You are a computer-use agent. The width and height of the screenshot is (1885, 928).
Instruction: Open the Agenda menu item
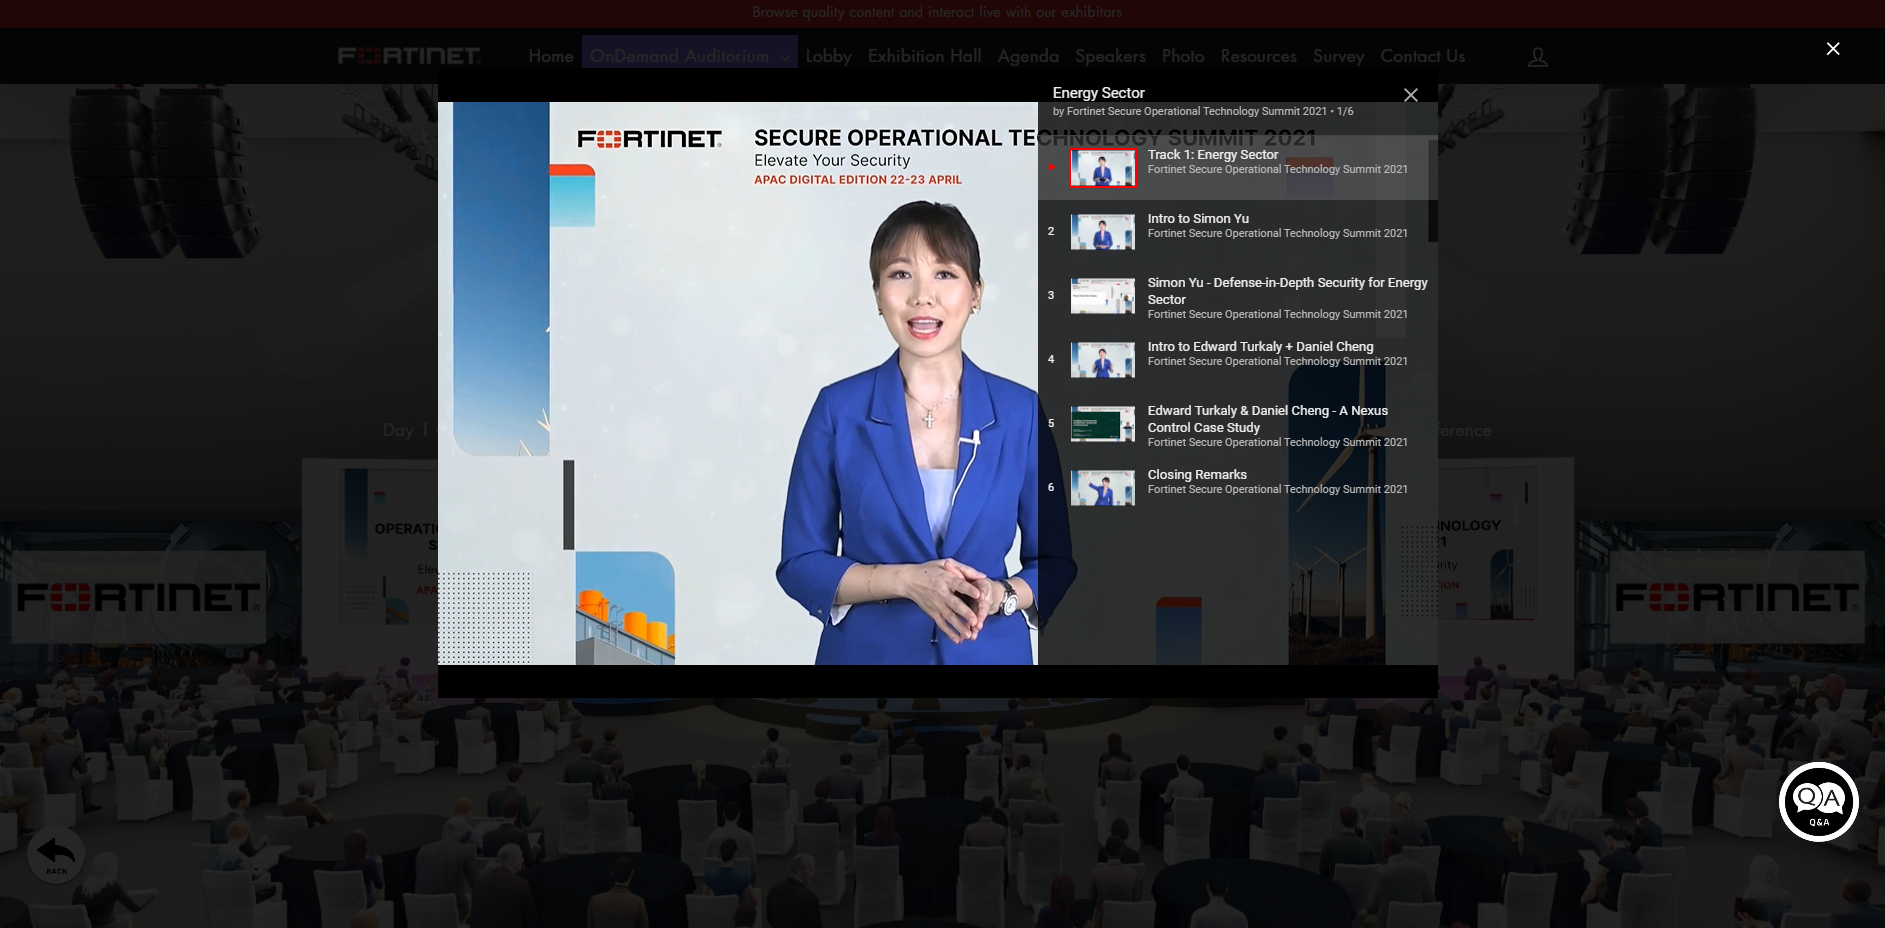tap(1028, 56)
